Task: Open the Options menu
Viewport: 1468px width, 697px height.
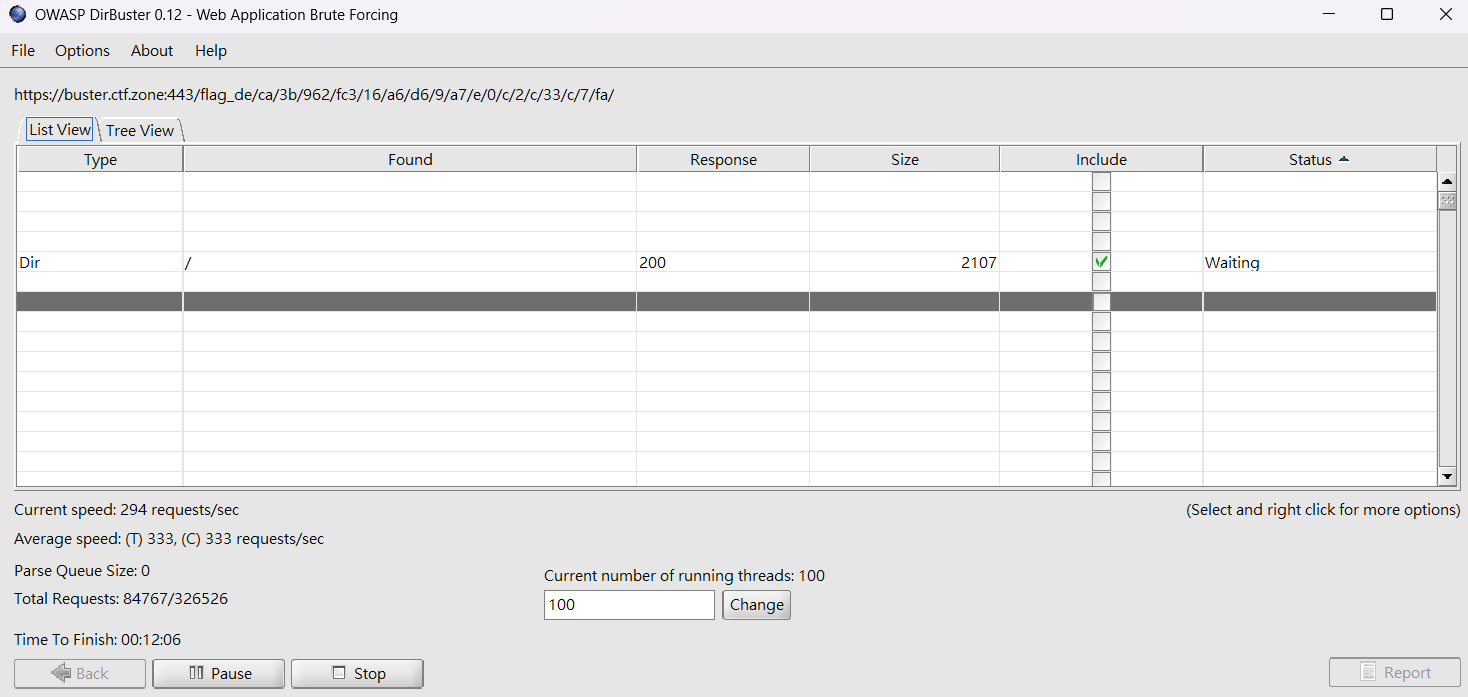Action: click(82, 51)
